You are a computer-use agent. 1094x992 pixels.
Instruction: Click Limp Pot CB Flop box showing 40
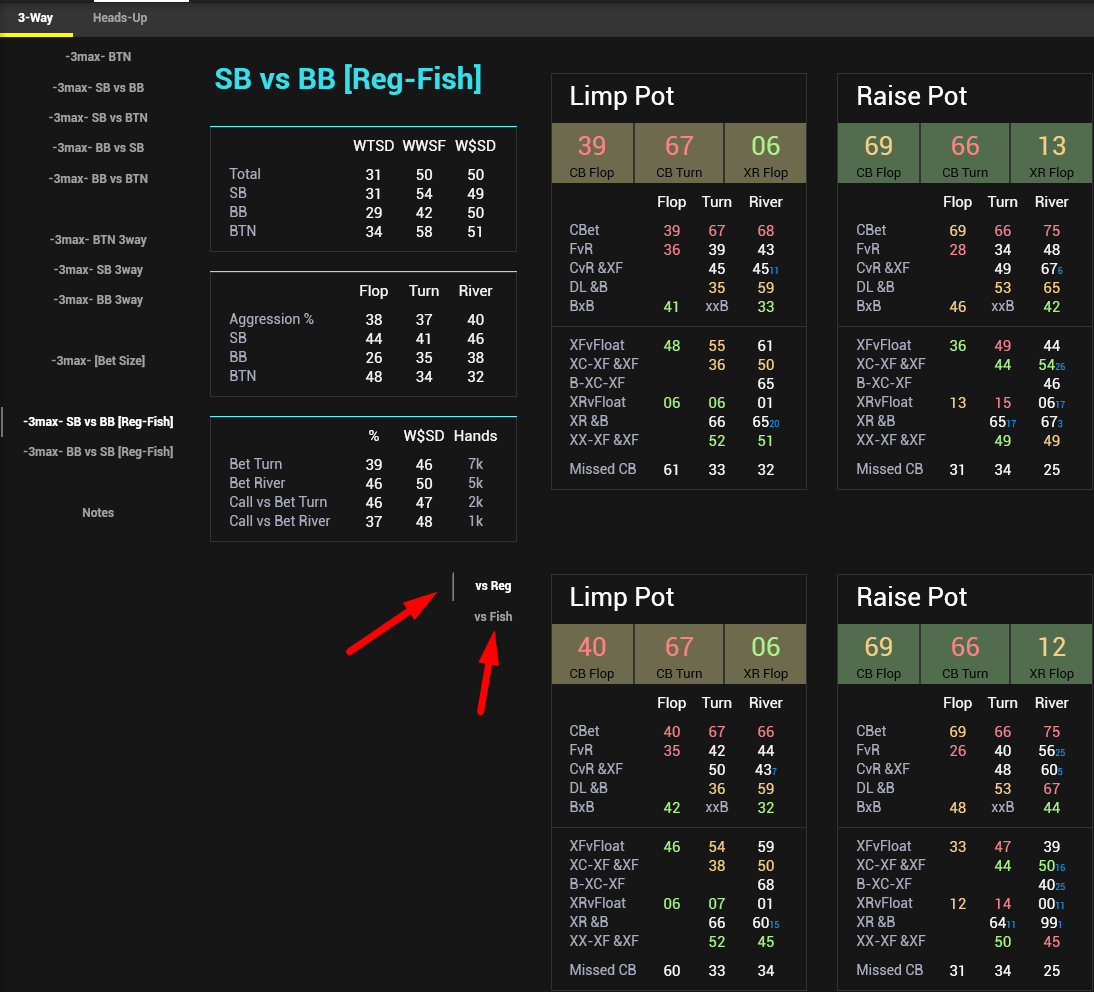[592, 654]
